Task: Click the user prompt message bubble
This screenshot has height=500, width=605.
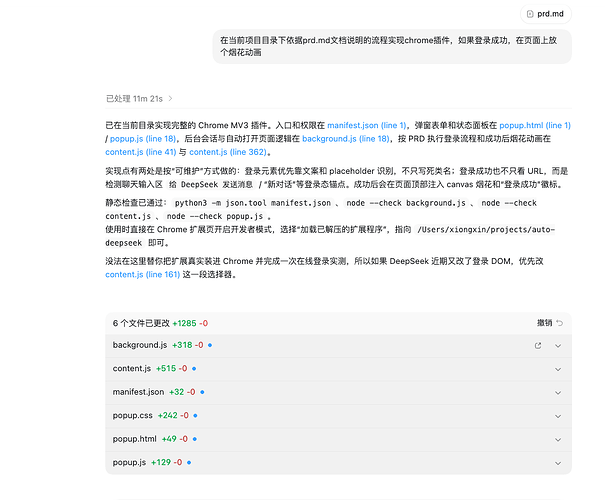Action: point(394,45)
